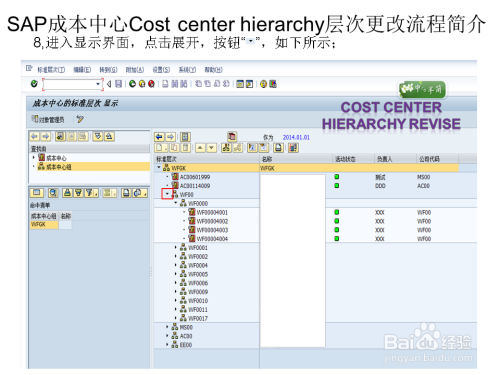Screen dimensions: 500x375
Task: Click the 对象管理员 button
Action: (48, 119)
